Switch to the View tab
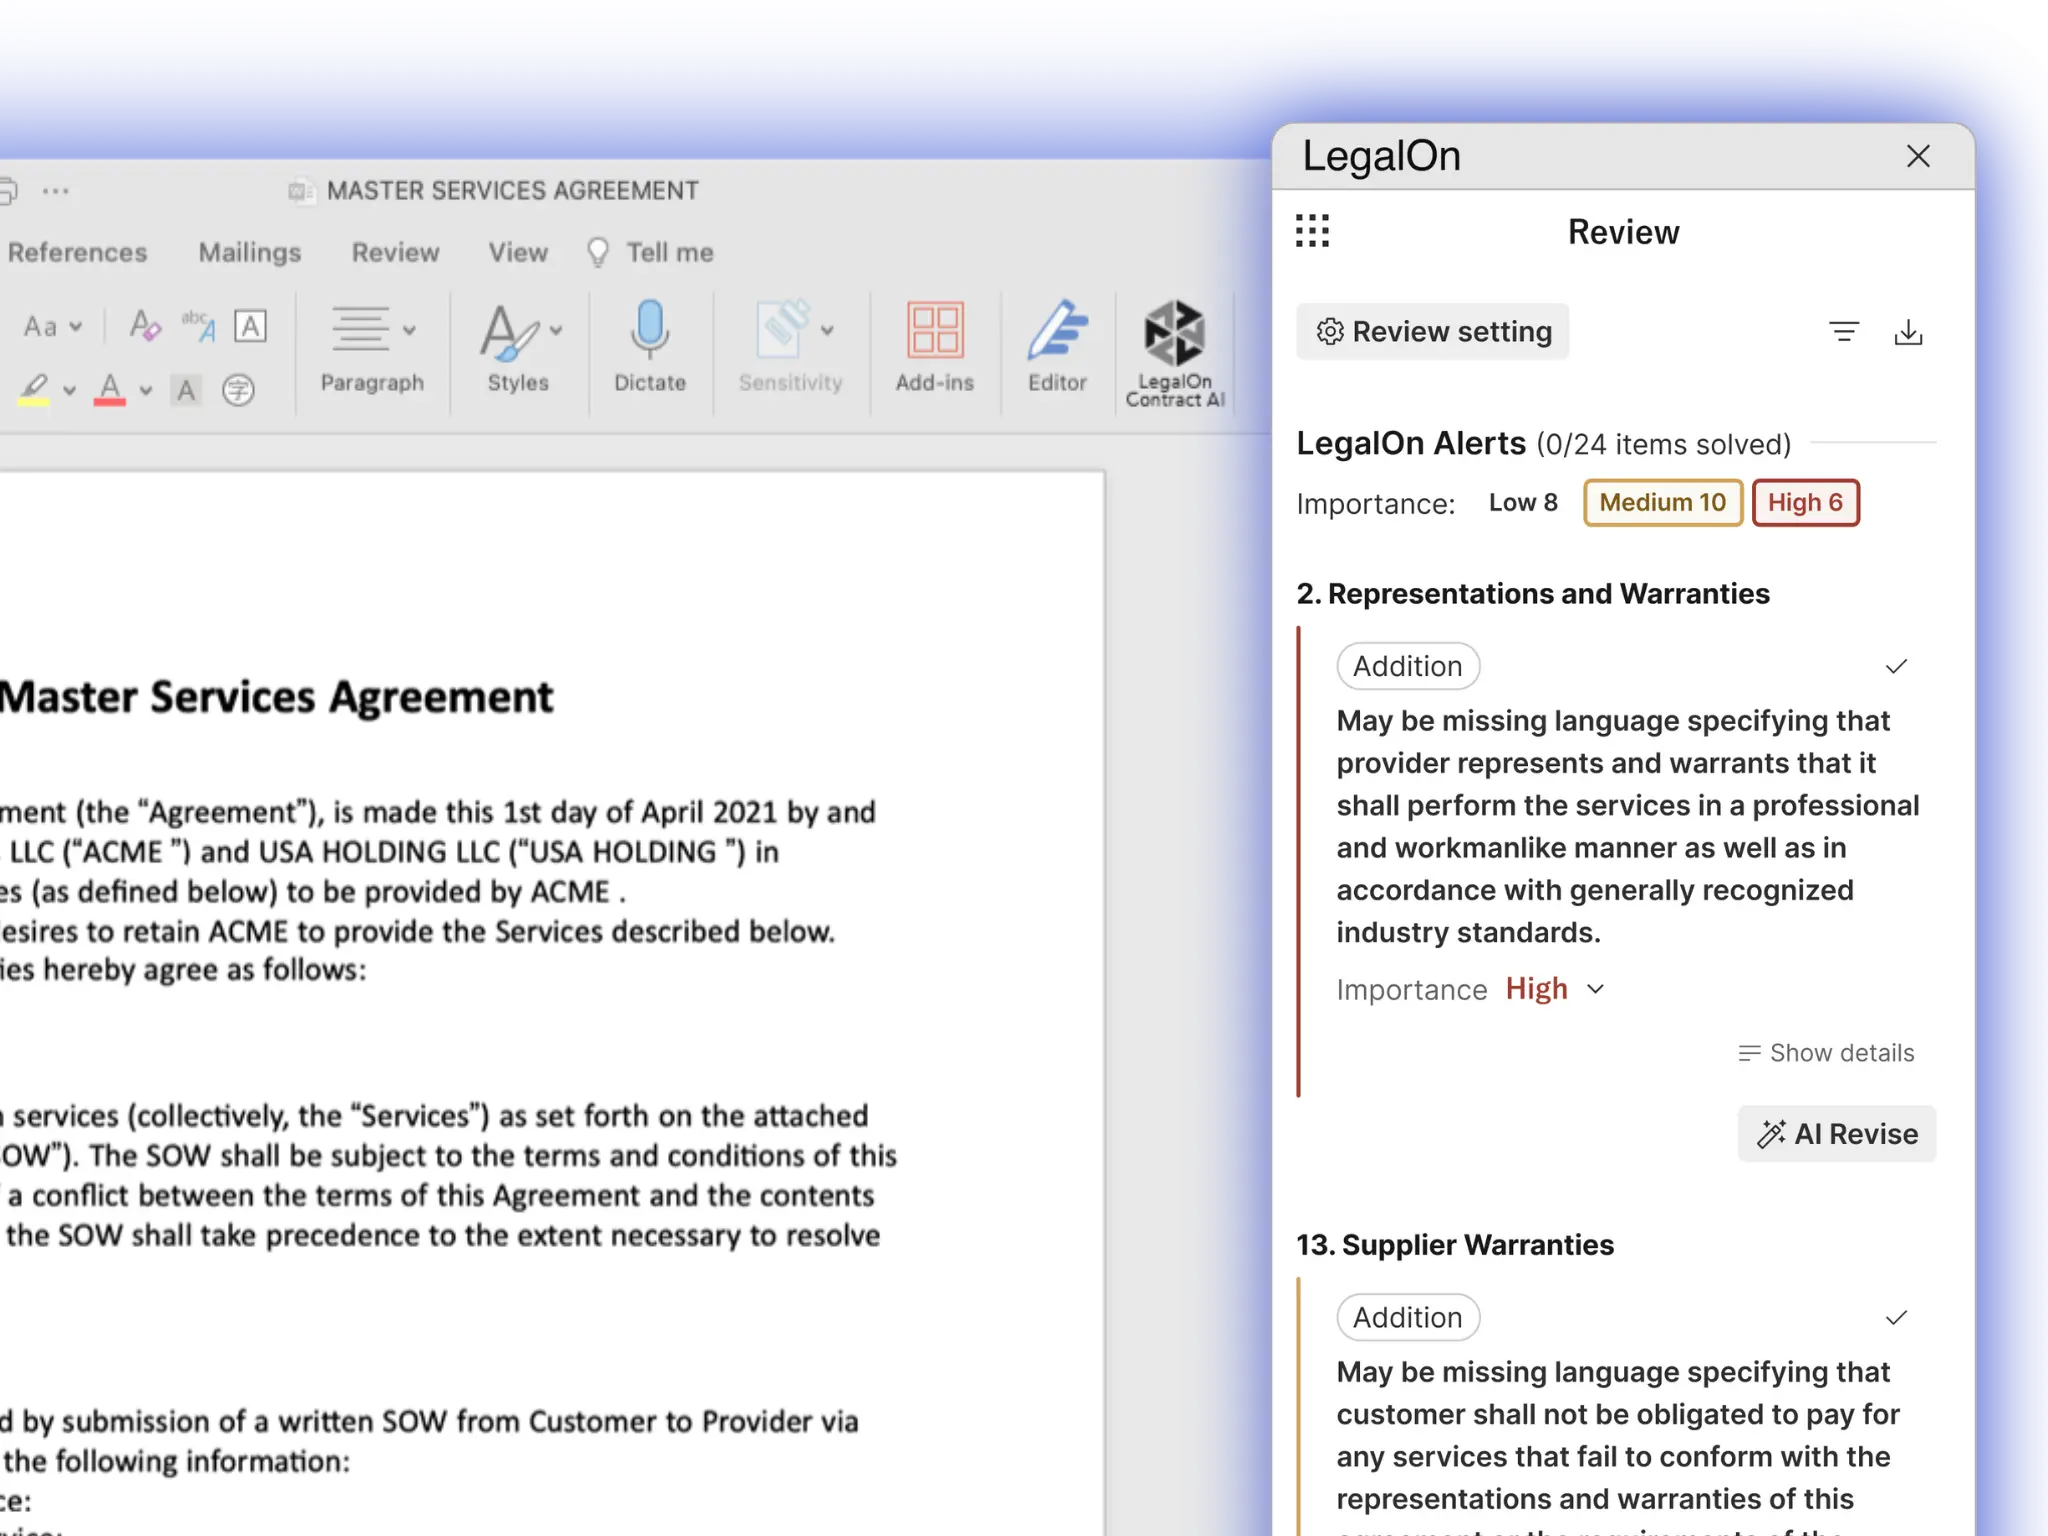This screenshot has width=2048, height=1536. [518, 252]
